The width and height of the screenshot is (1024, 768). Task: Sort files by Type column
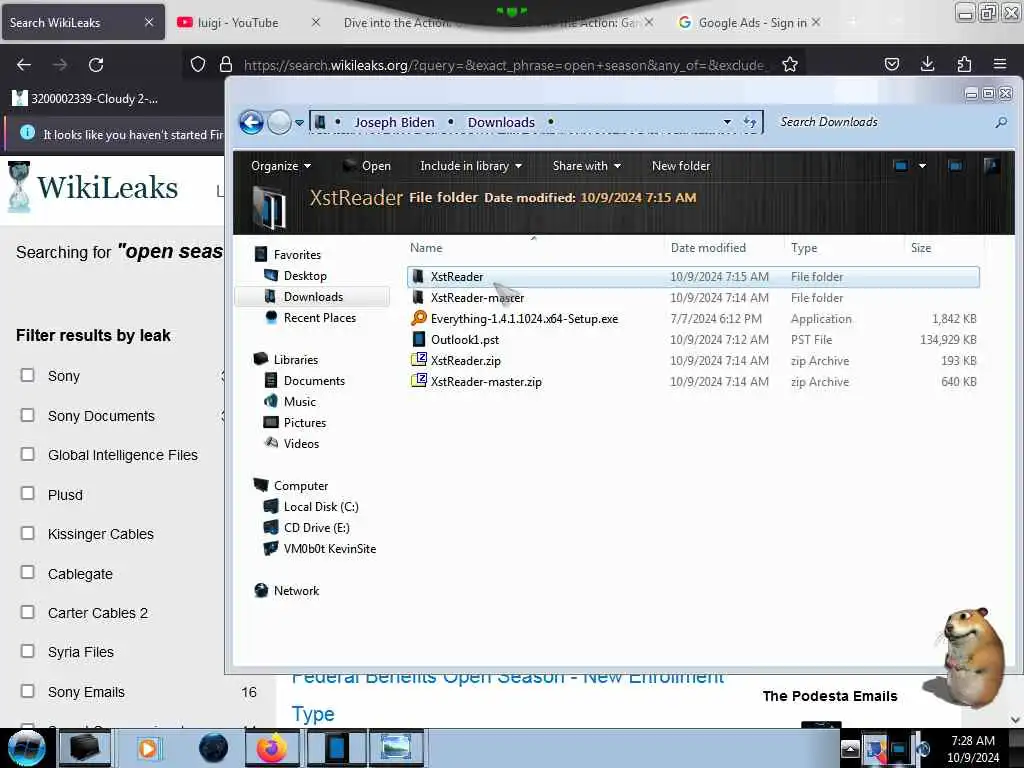click(804, 248)
